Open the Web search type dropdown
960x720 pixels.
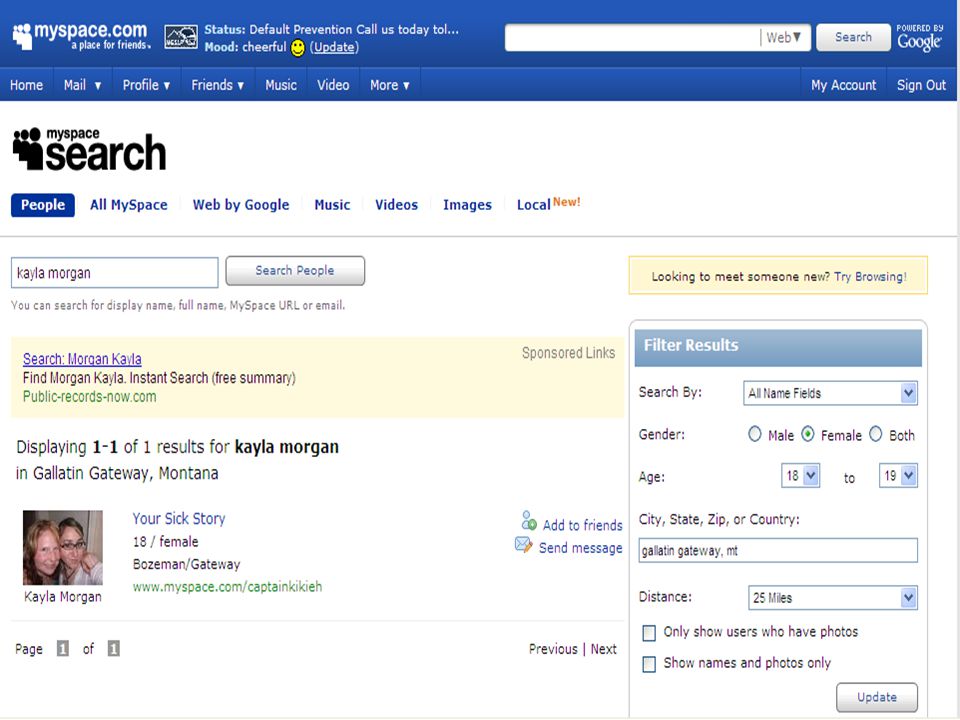784,37
